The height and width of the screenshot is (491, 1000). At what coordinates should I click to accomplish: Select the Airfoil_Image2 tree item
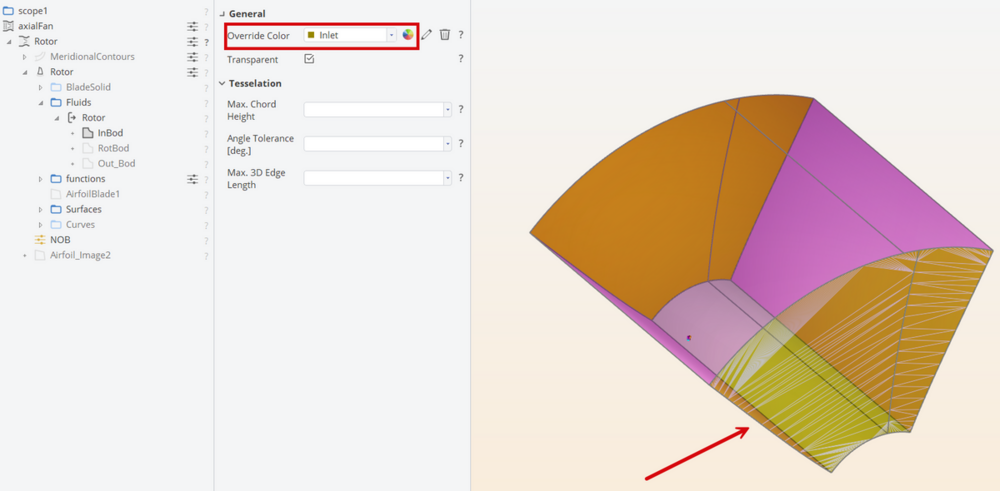click(x=81, y=256)
